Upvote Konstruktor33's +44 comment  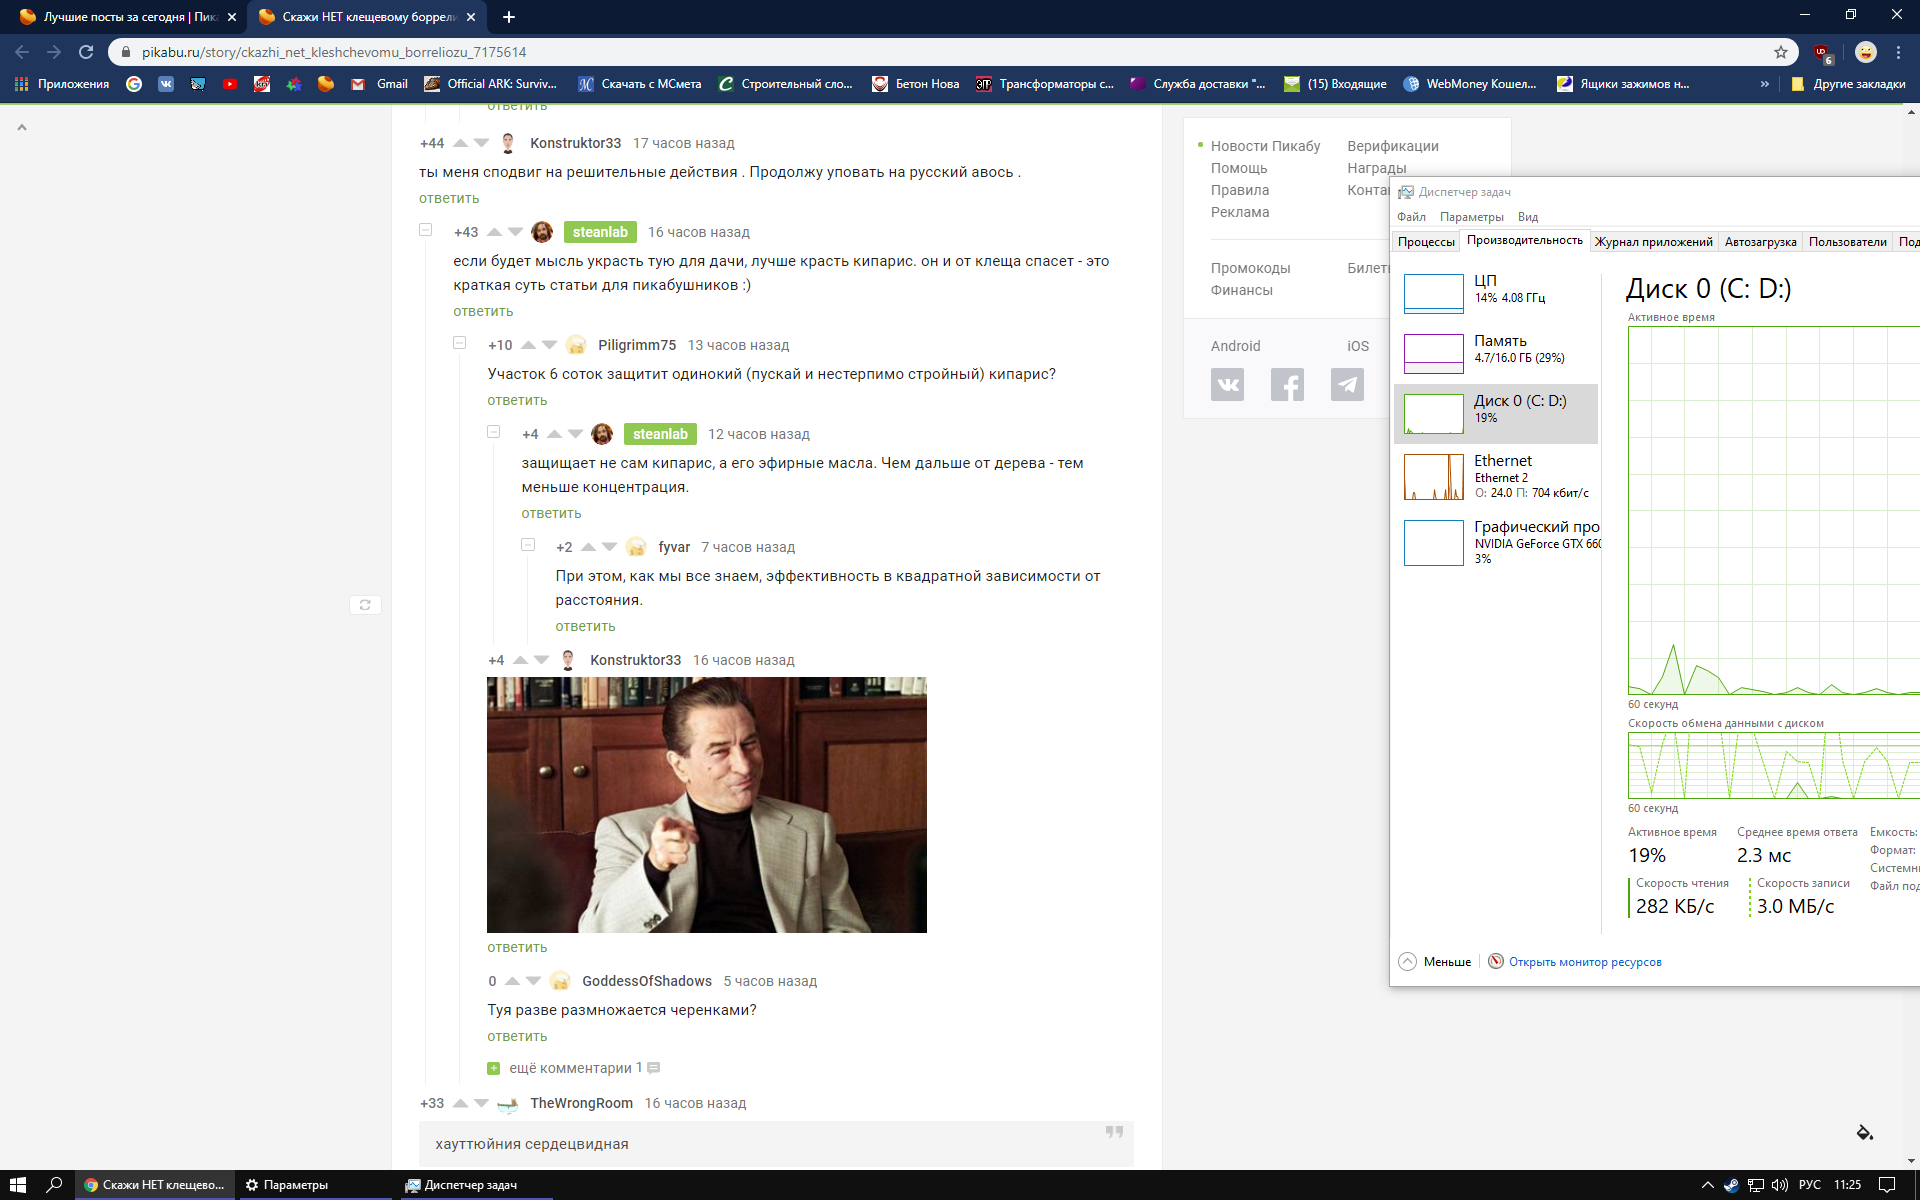coord(460,143)
